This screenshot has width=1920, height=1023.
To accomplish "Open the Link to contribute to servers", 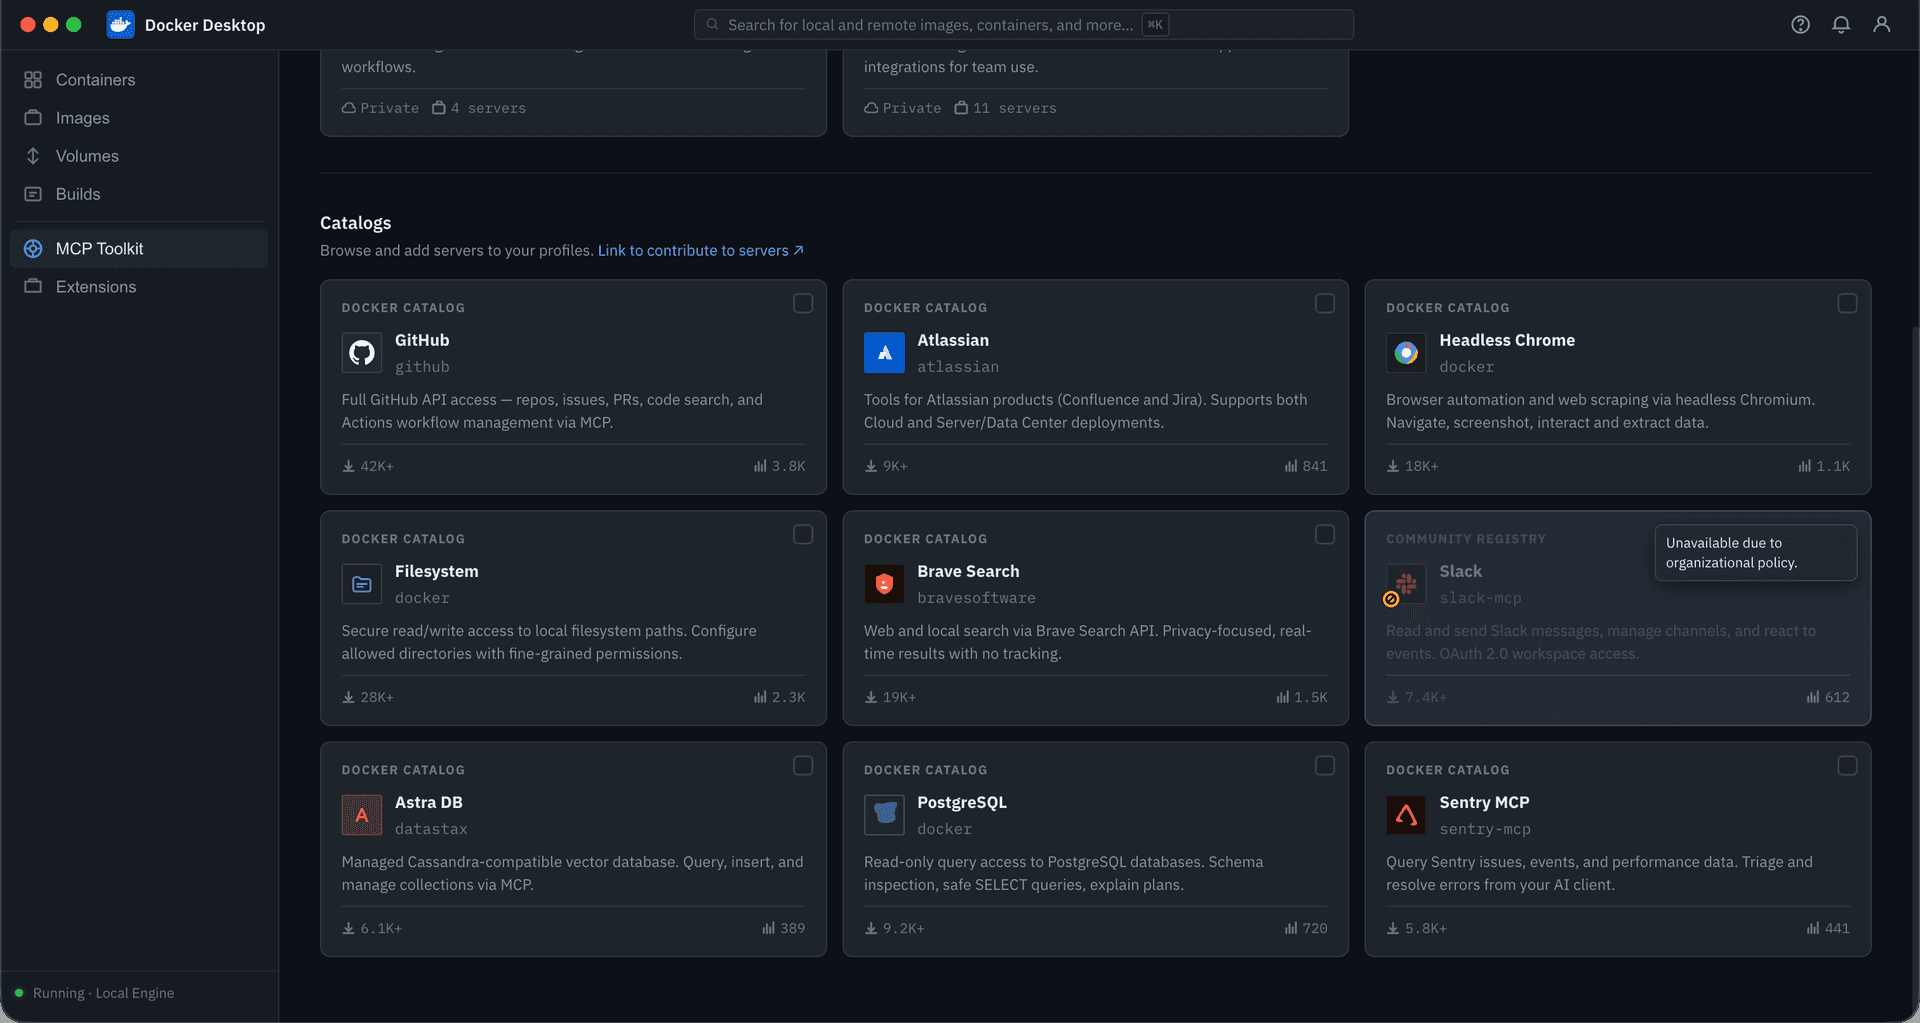I will 700,250.
